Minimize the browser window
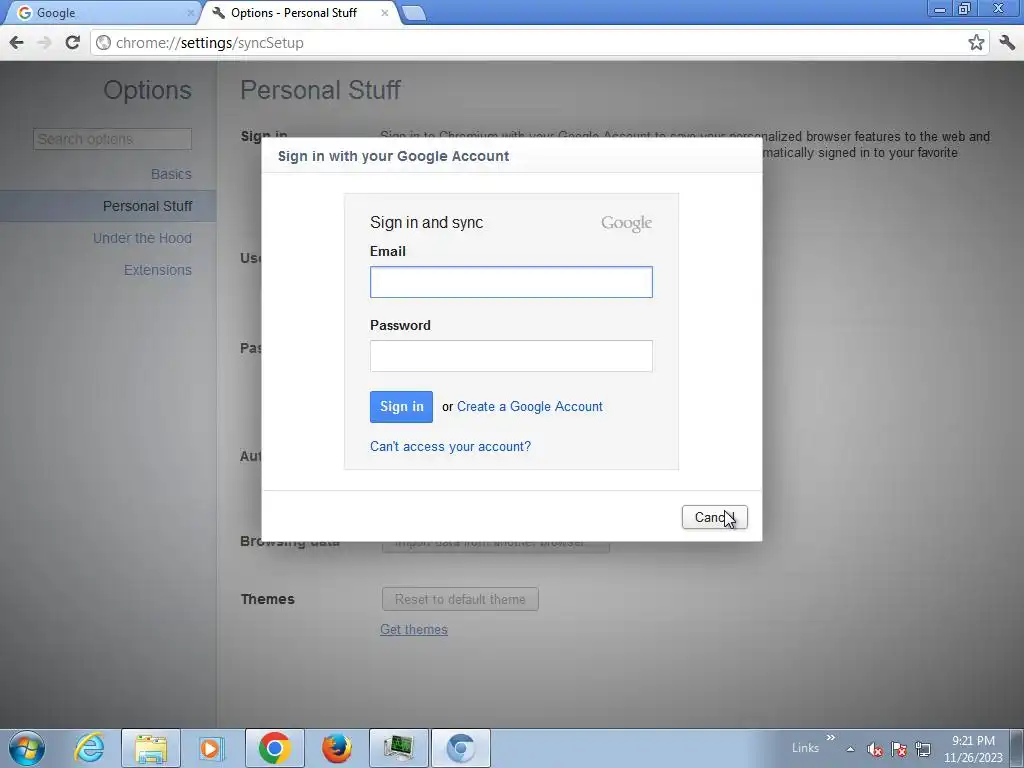 940,9
